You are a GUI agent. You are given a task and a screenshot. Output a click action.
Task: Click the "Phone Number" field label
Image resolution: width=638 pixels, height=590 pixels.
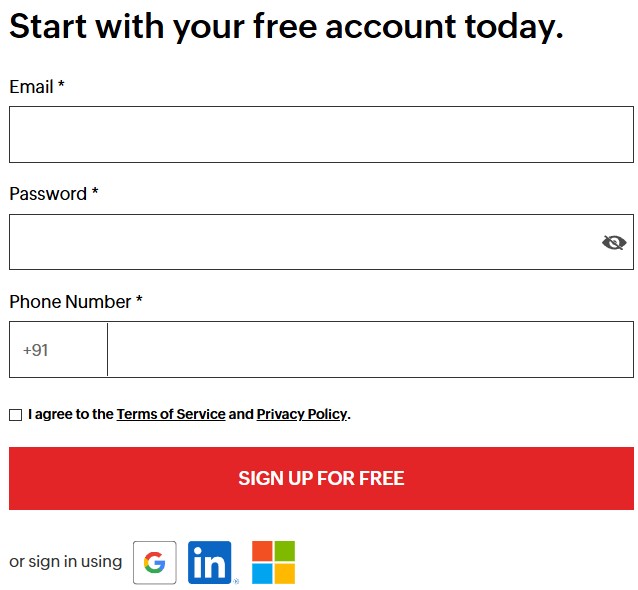pos(70,301)
